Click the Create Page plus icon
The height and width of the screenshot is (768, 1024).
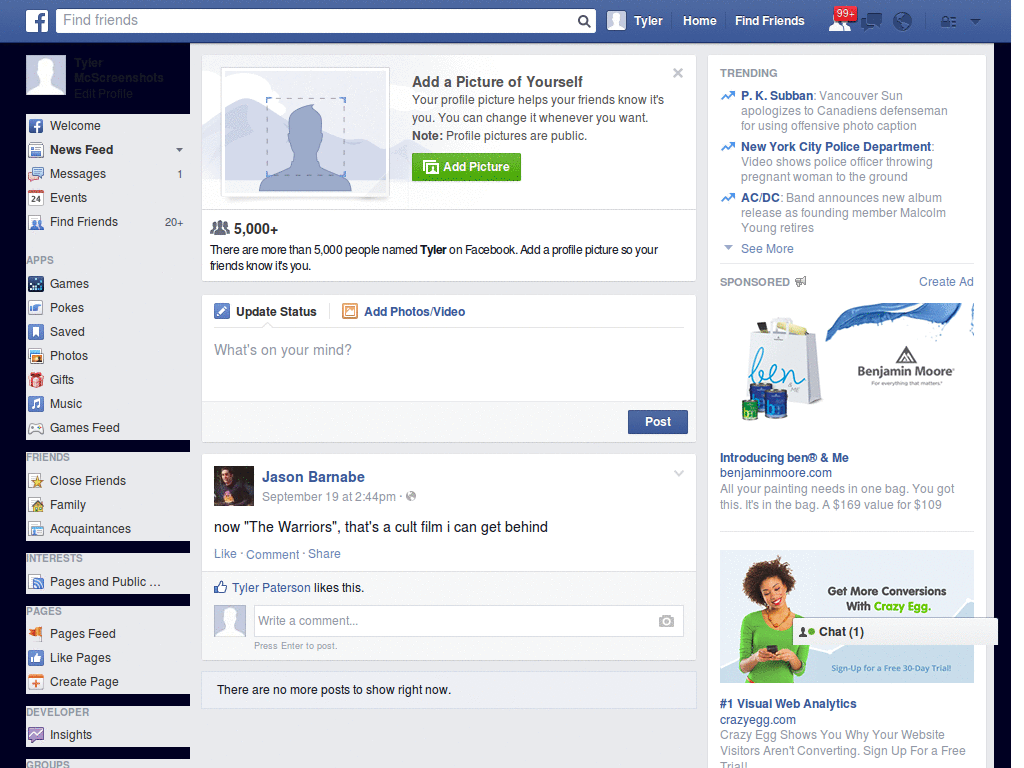[36, 682]
